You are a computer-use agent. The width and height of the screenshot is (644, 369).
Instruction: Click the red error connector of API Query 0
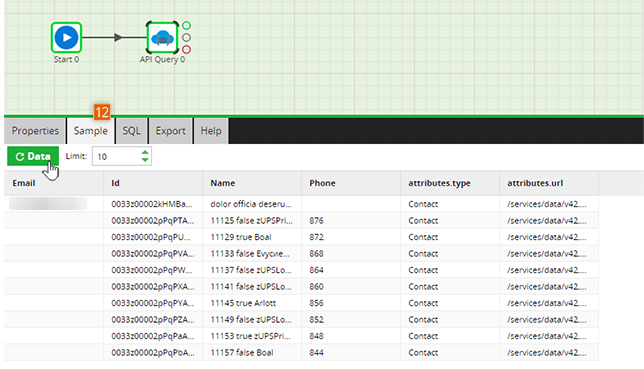point(186,50)
